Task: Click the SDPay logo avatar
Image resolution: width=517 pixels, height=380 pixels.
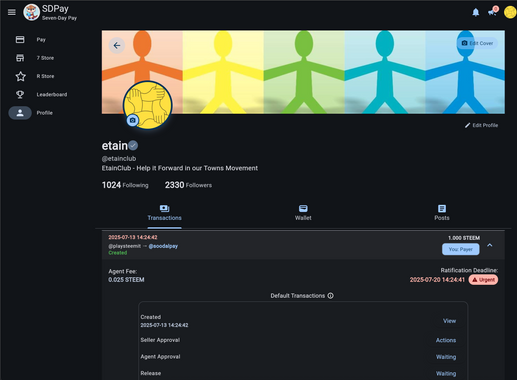Action: point(32,12)
